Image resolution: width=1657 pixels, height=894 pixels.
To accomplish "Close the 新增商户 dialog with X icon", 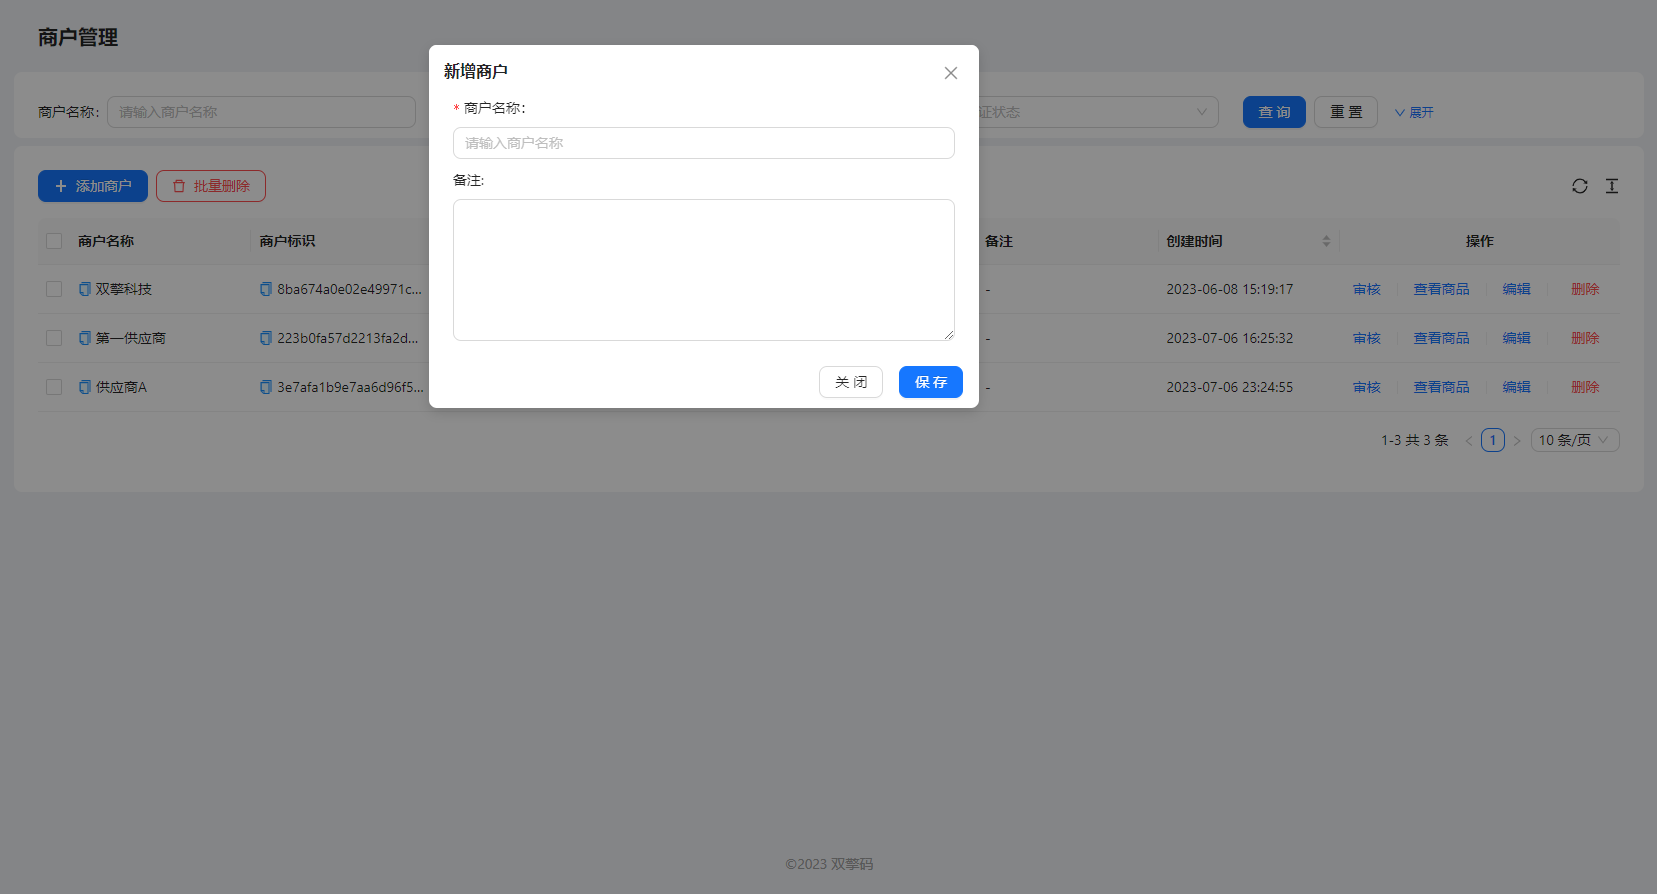I will click(951, 73).
